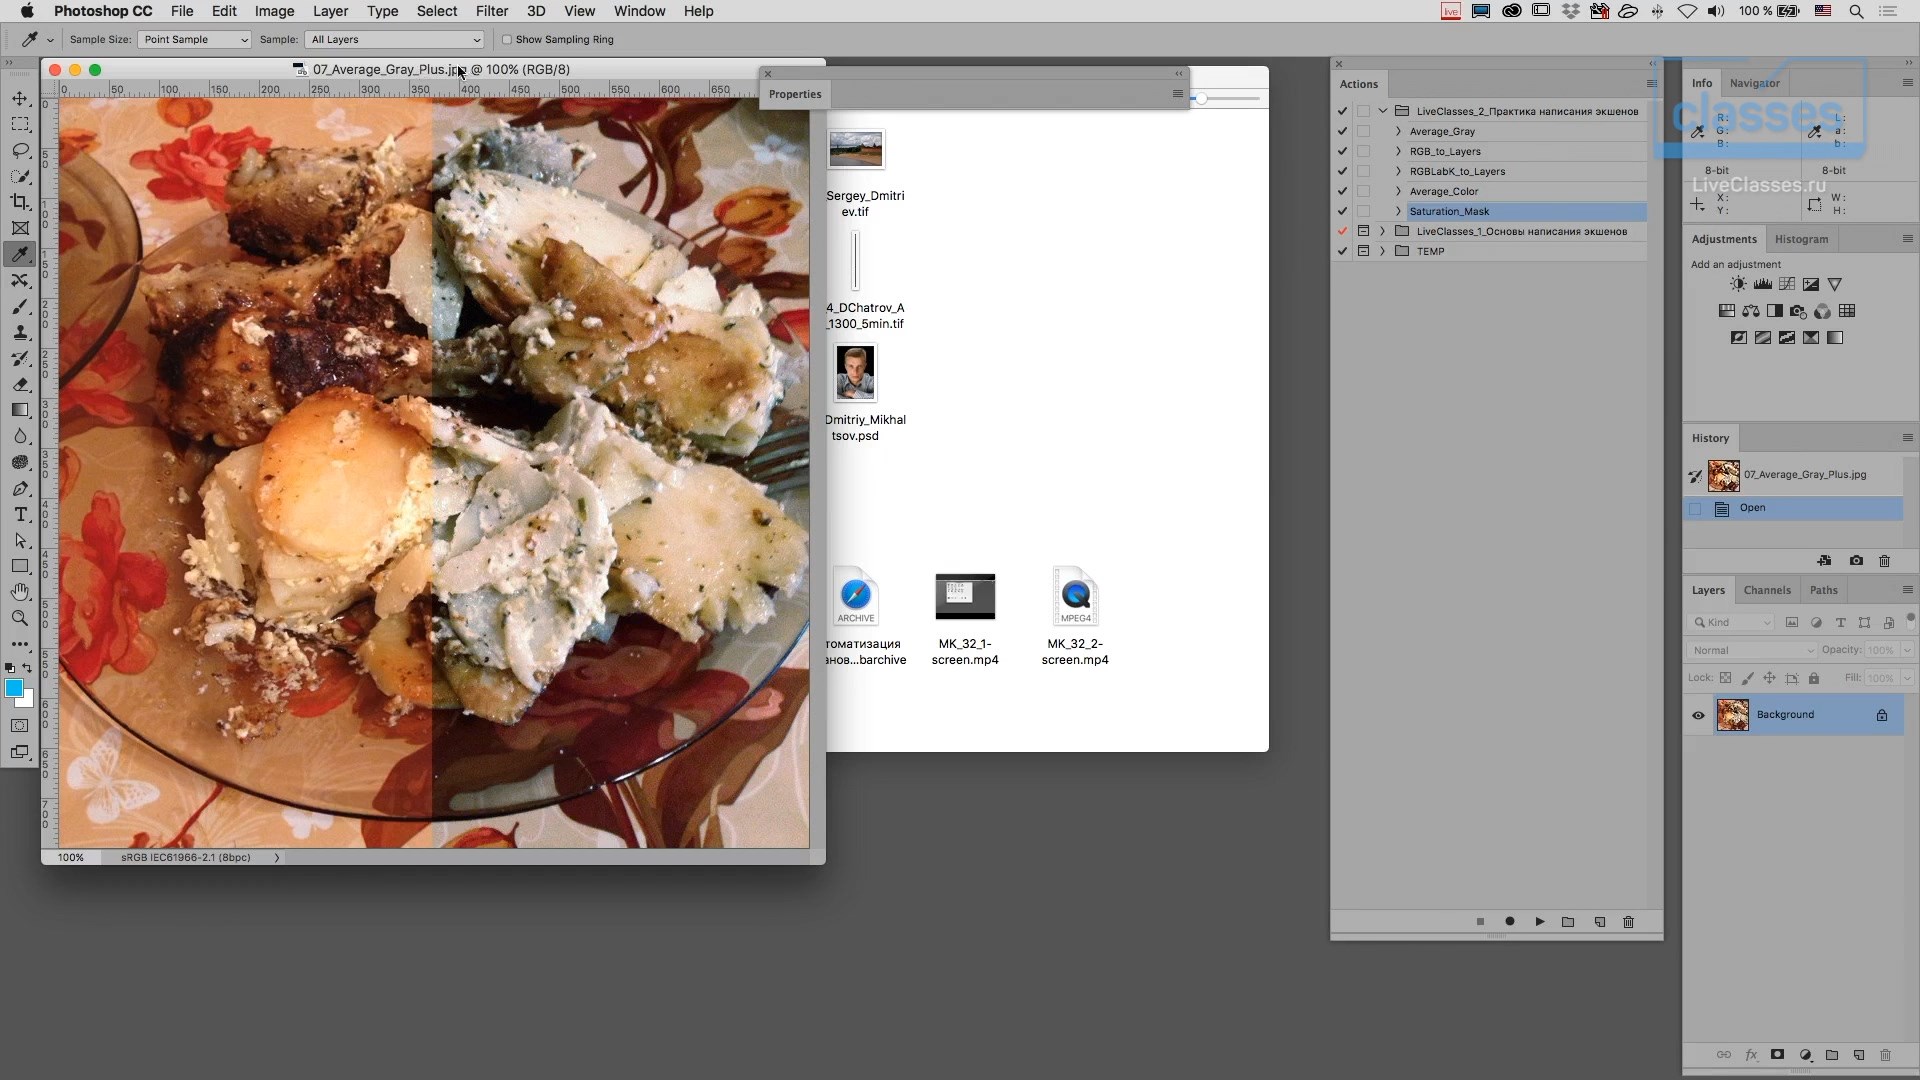The image size is (1920, 1080).
Task: Delete action with Actions panel trash icon
Action: 1628,922
